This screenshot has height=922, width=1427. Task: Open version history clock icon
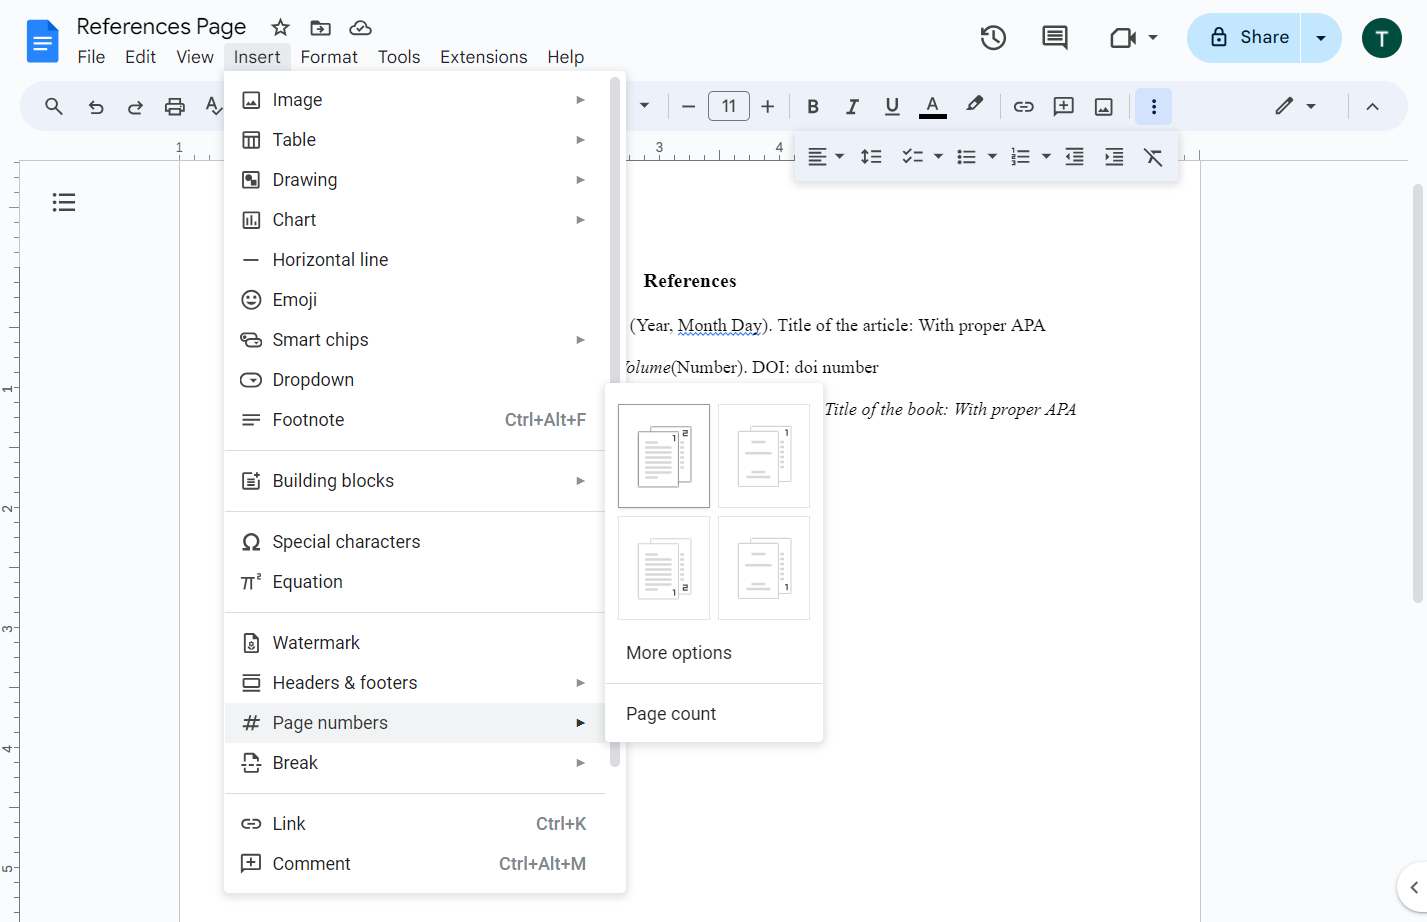[993, 38]
